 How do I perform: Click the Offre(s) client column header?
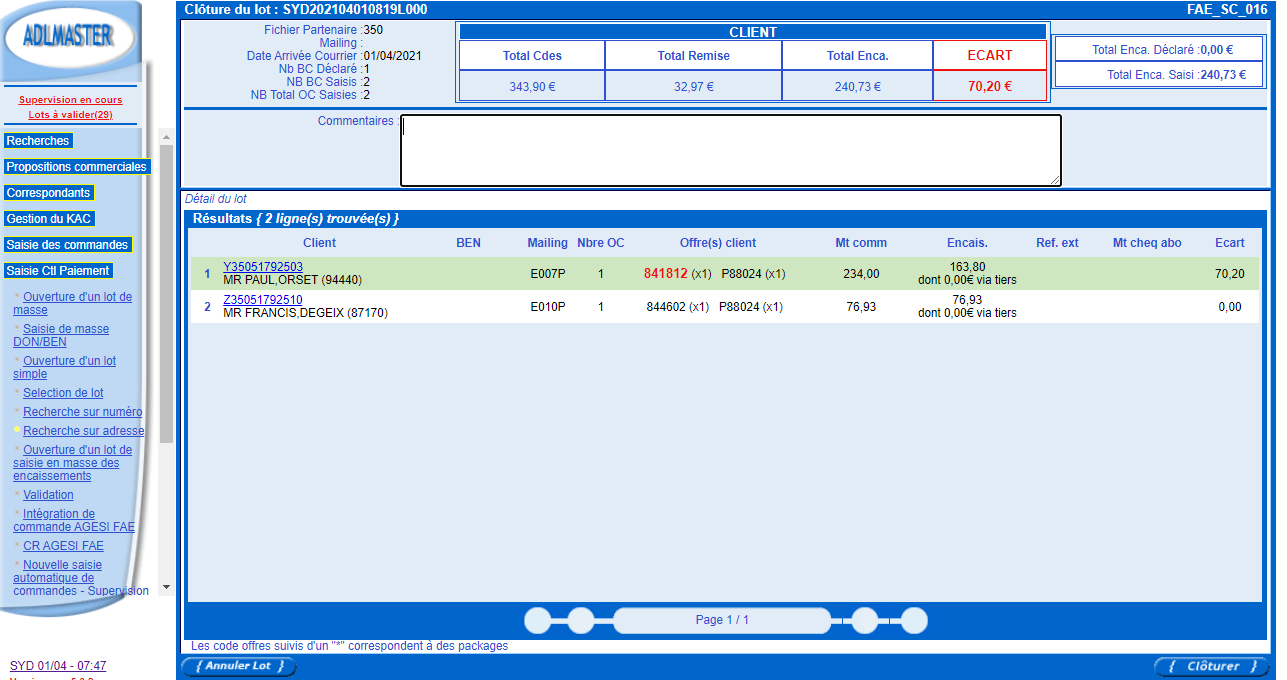[x=718, y=243]
